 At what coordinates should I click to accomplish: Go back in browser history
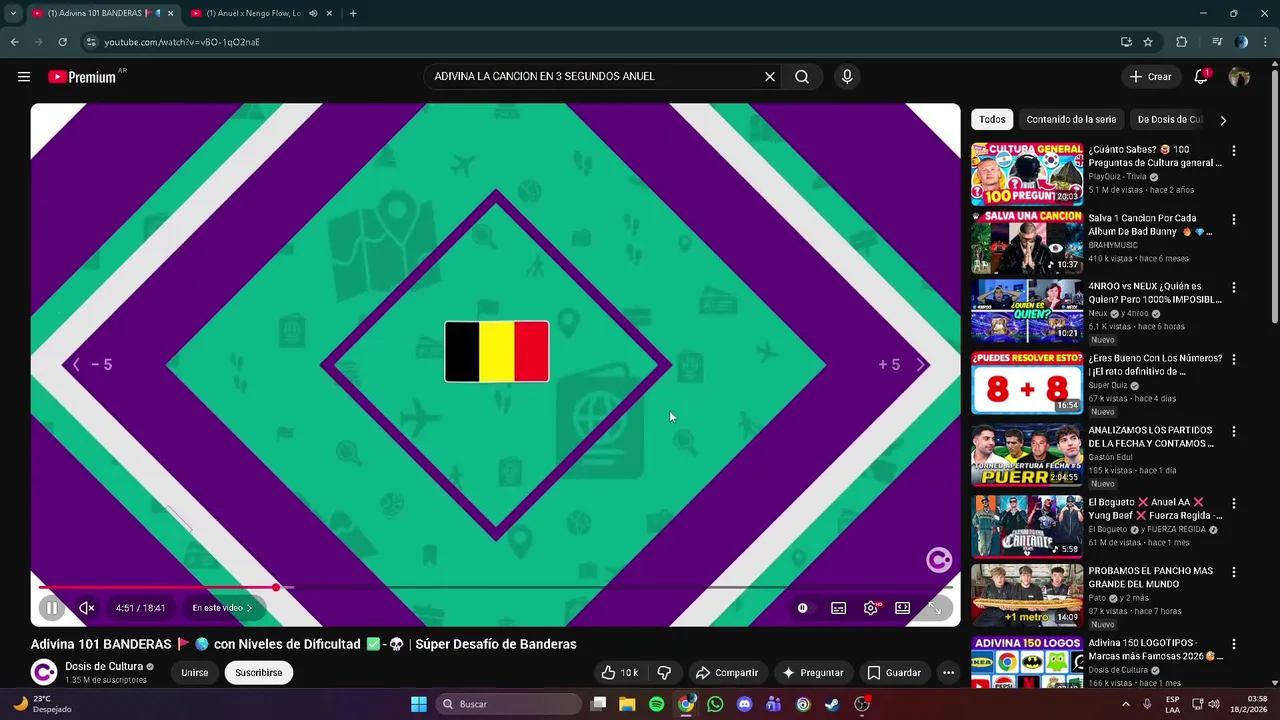[14, 42]
